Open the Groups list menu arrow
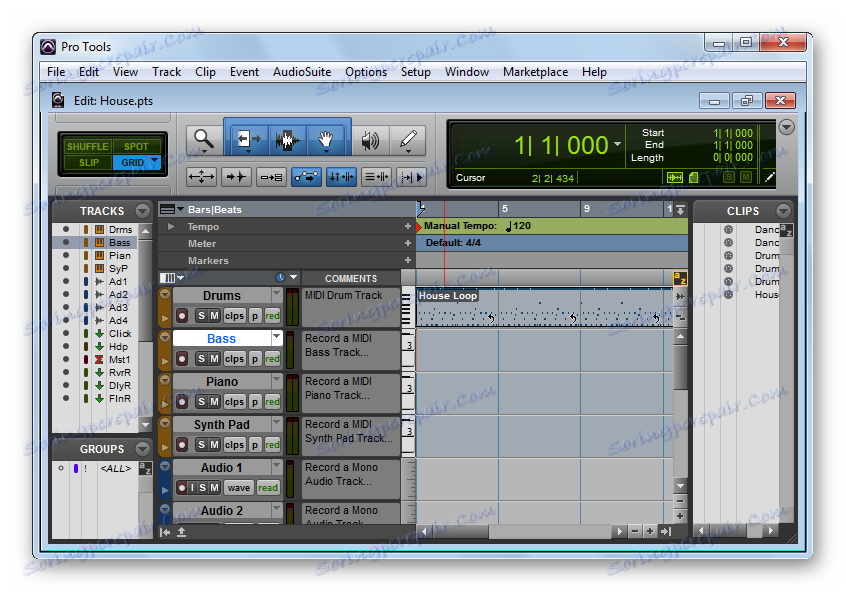846x592 pixels. tap(142, 448)
